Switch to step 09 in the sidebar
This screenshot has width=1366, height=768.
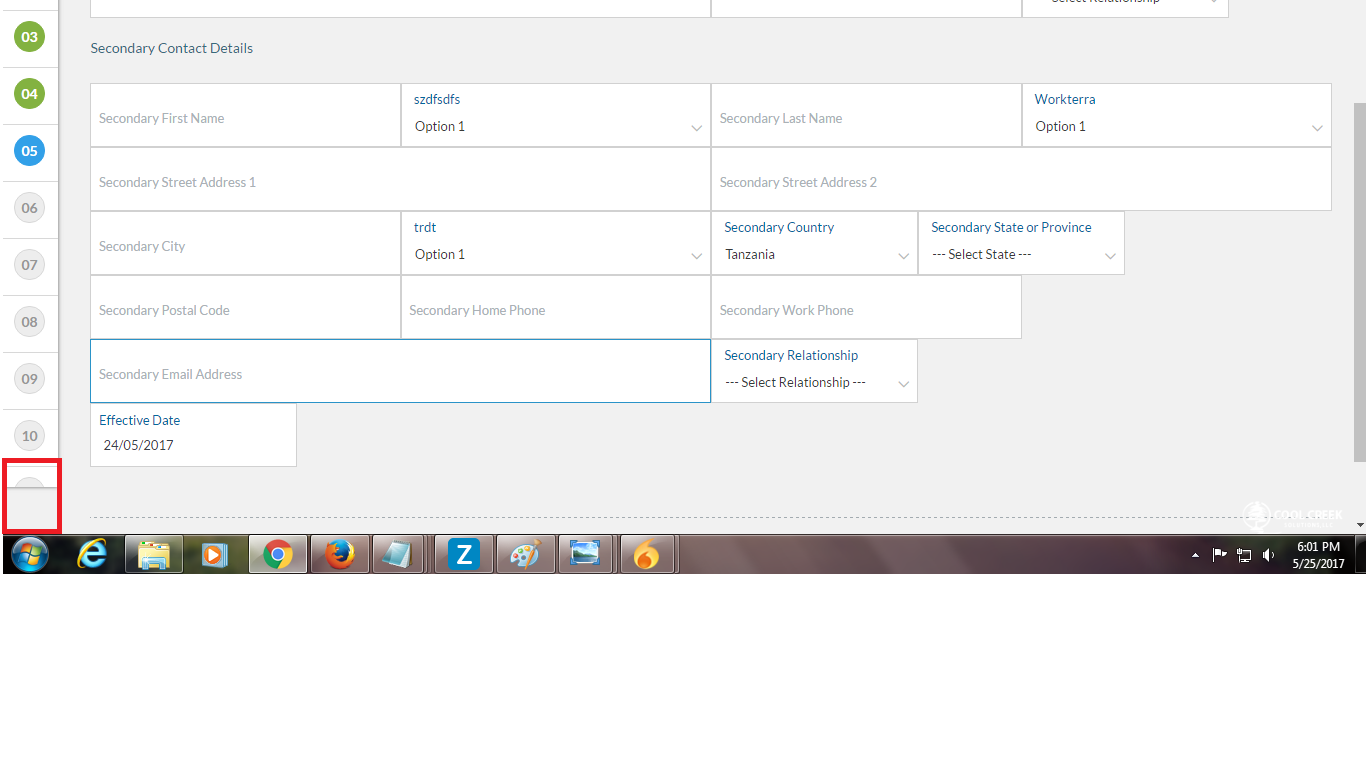[x=29, y=378]
